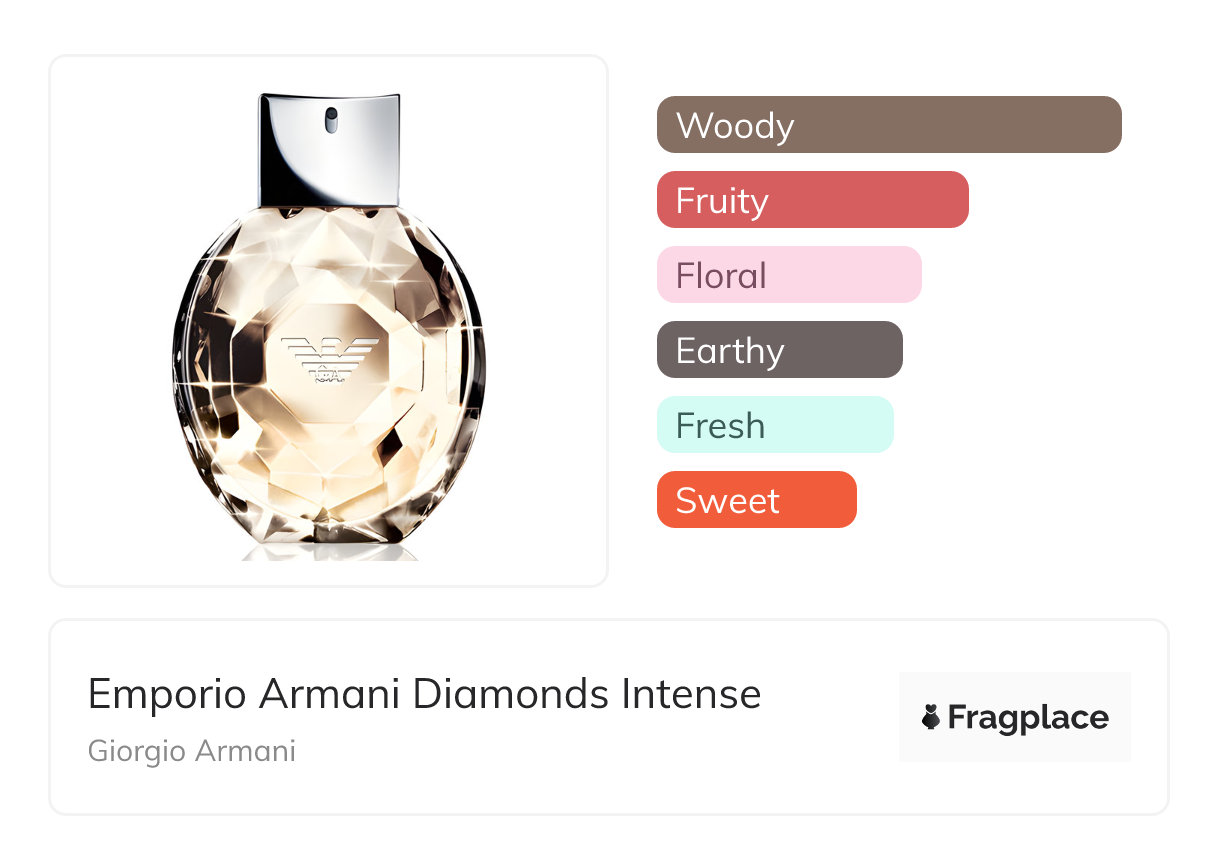Click the "Sweet" text label
The width and height of the screenshot is (1218, 864).
(x=727, y=500)
